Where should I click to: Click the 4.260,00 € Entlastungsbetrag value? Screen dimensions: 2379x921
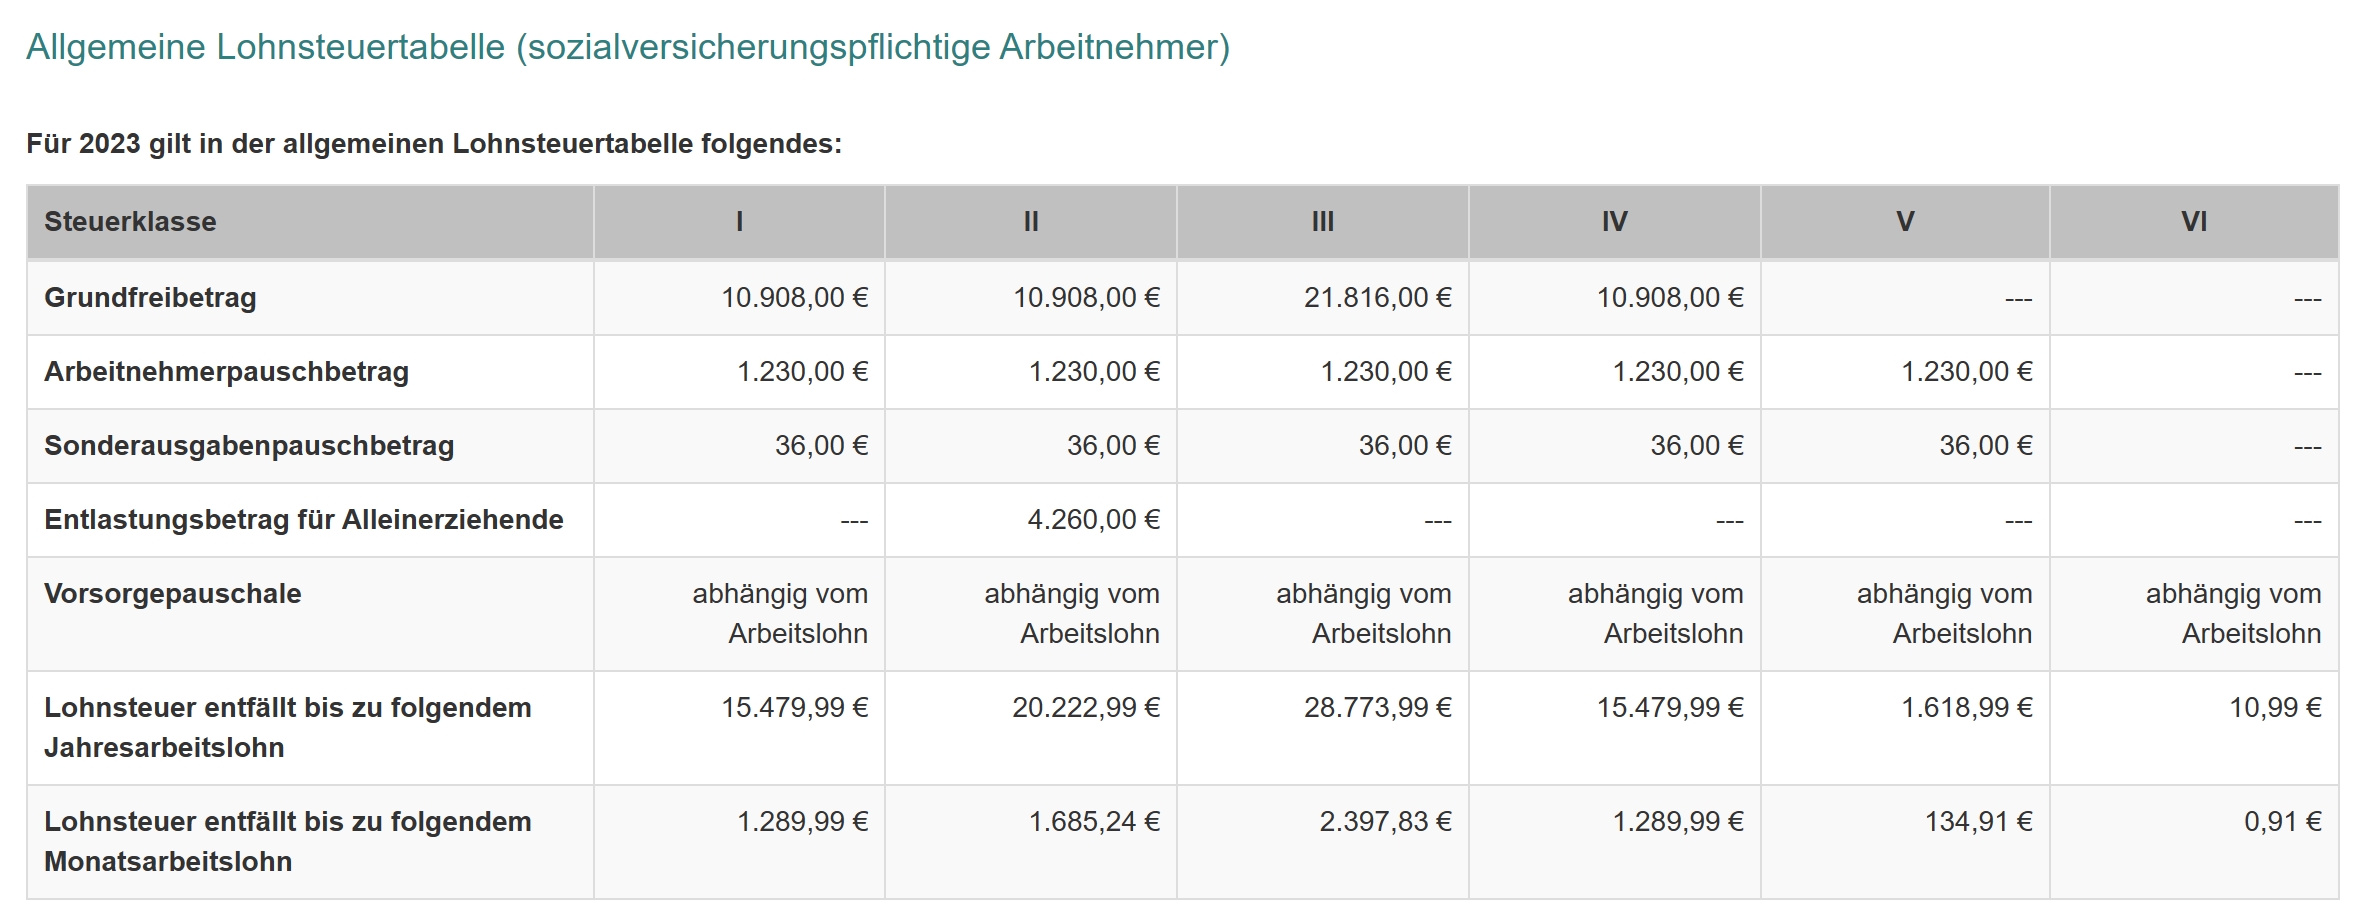click(x=1093, y=519)
